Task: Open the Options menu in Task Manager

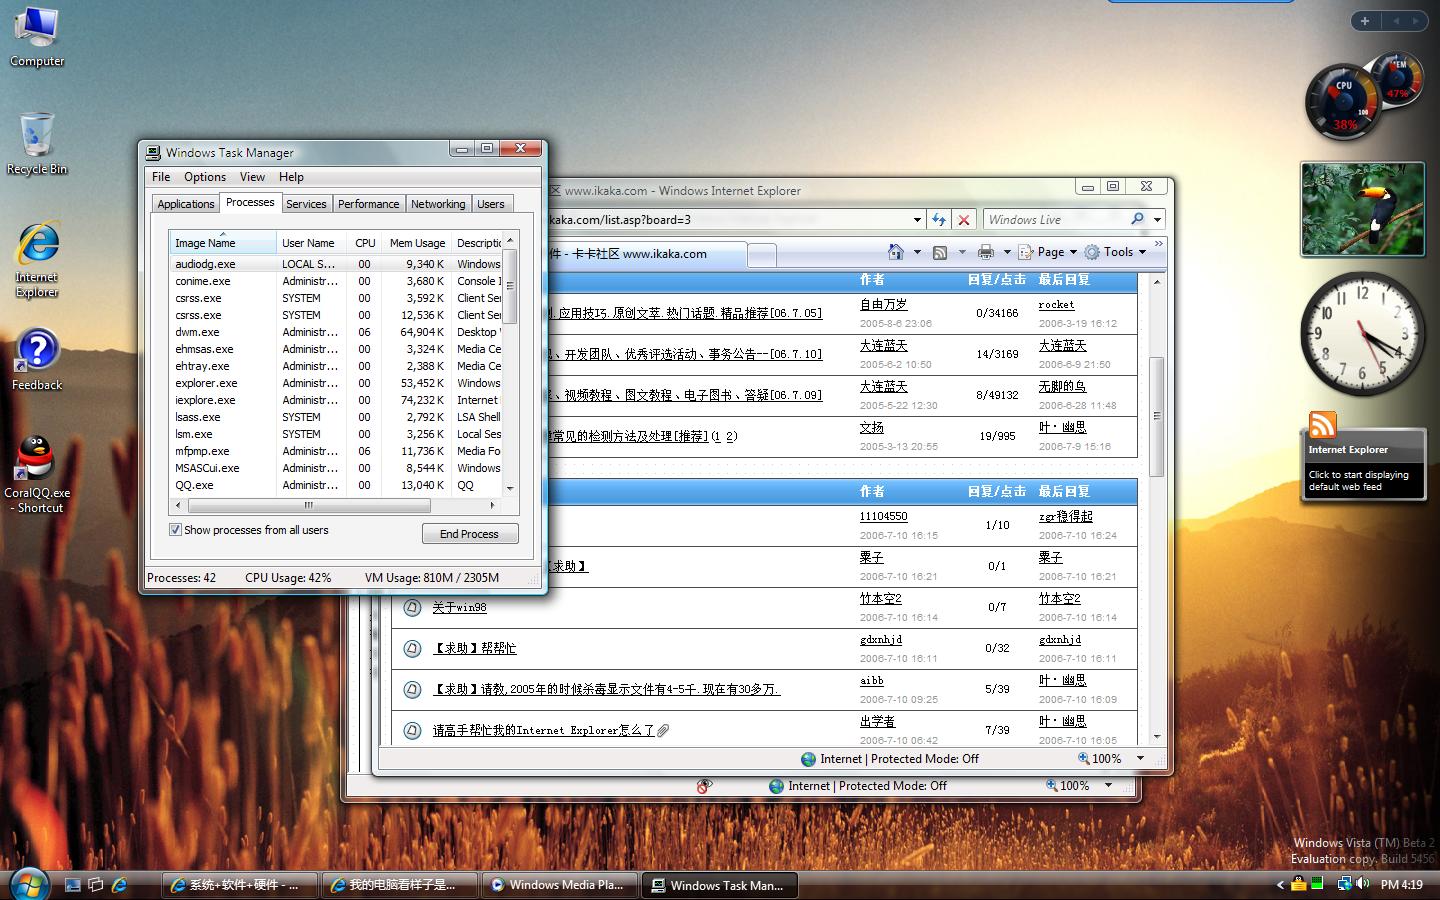Action: (x=204, y=177)
